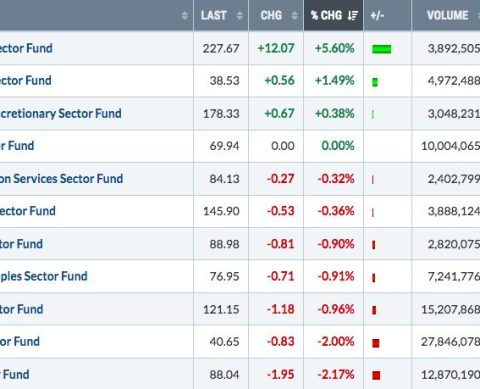The height and width of the screenshot is (389, 480).
Task: Click the red bar for -2.17%
Action: (x=376, y=375)
